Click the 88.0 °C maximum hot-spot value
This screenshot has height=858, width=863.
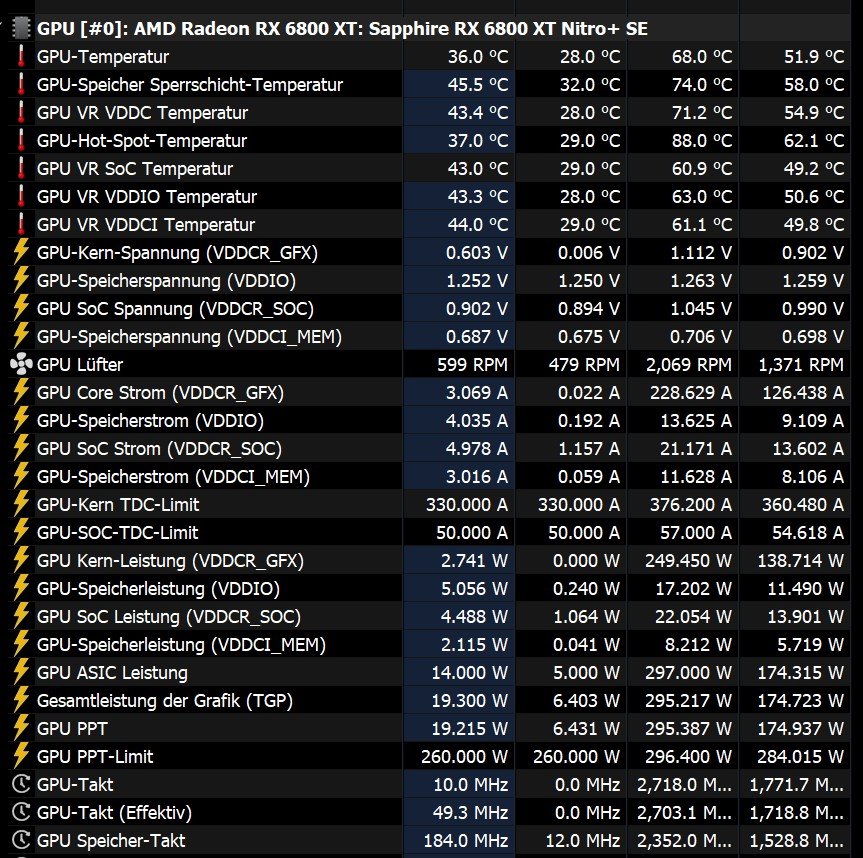pyautogui.click(x=702, y=141)
